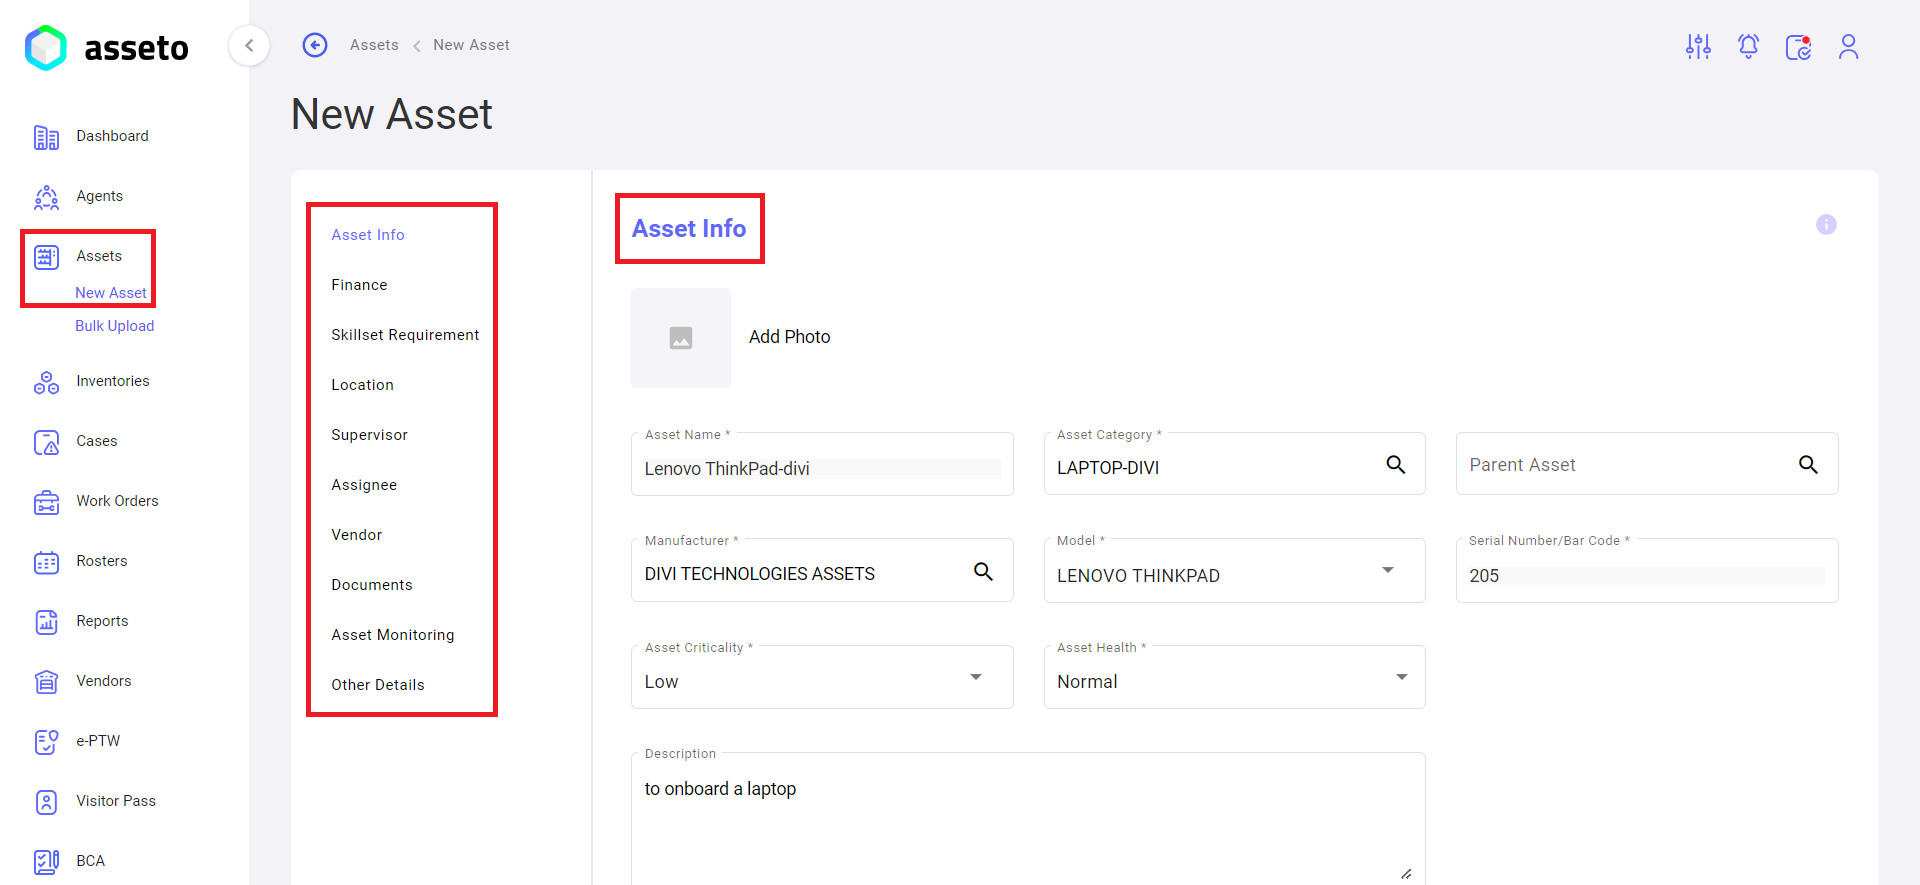Viewport: 1920px width, 885px height.
Task: Select the Asset Info section tab
Action: 368,235
